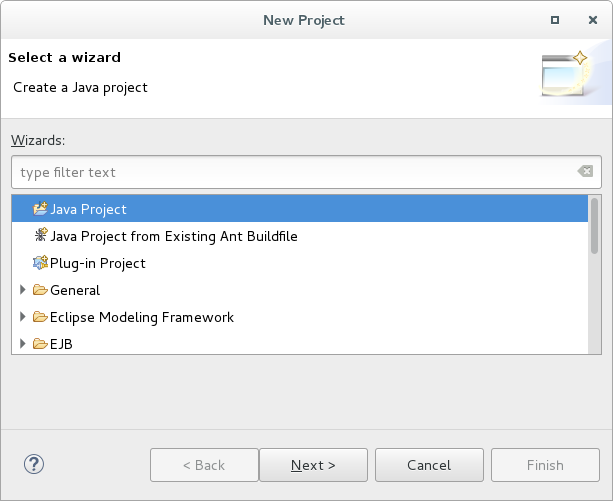Focus the type filter text field
The image size is (613, 501).
pos(306,172)
